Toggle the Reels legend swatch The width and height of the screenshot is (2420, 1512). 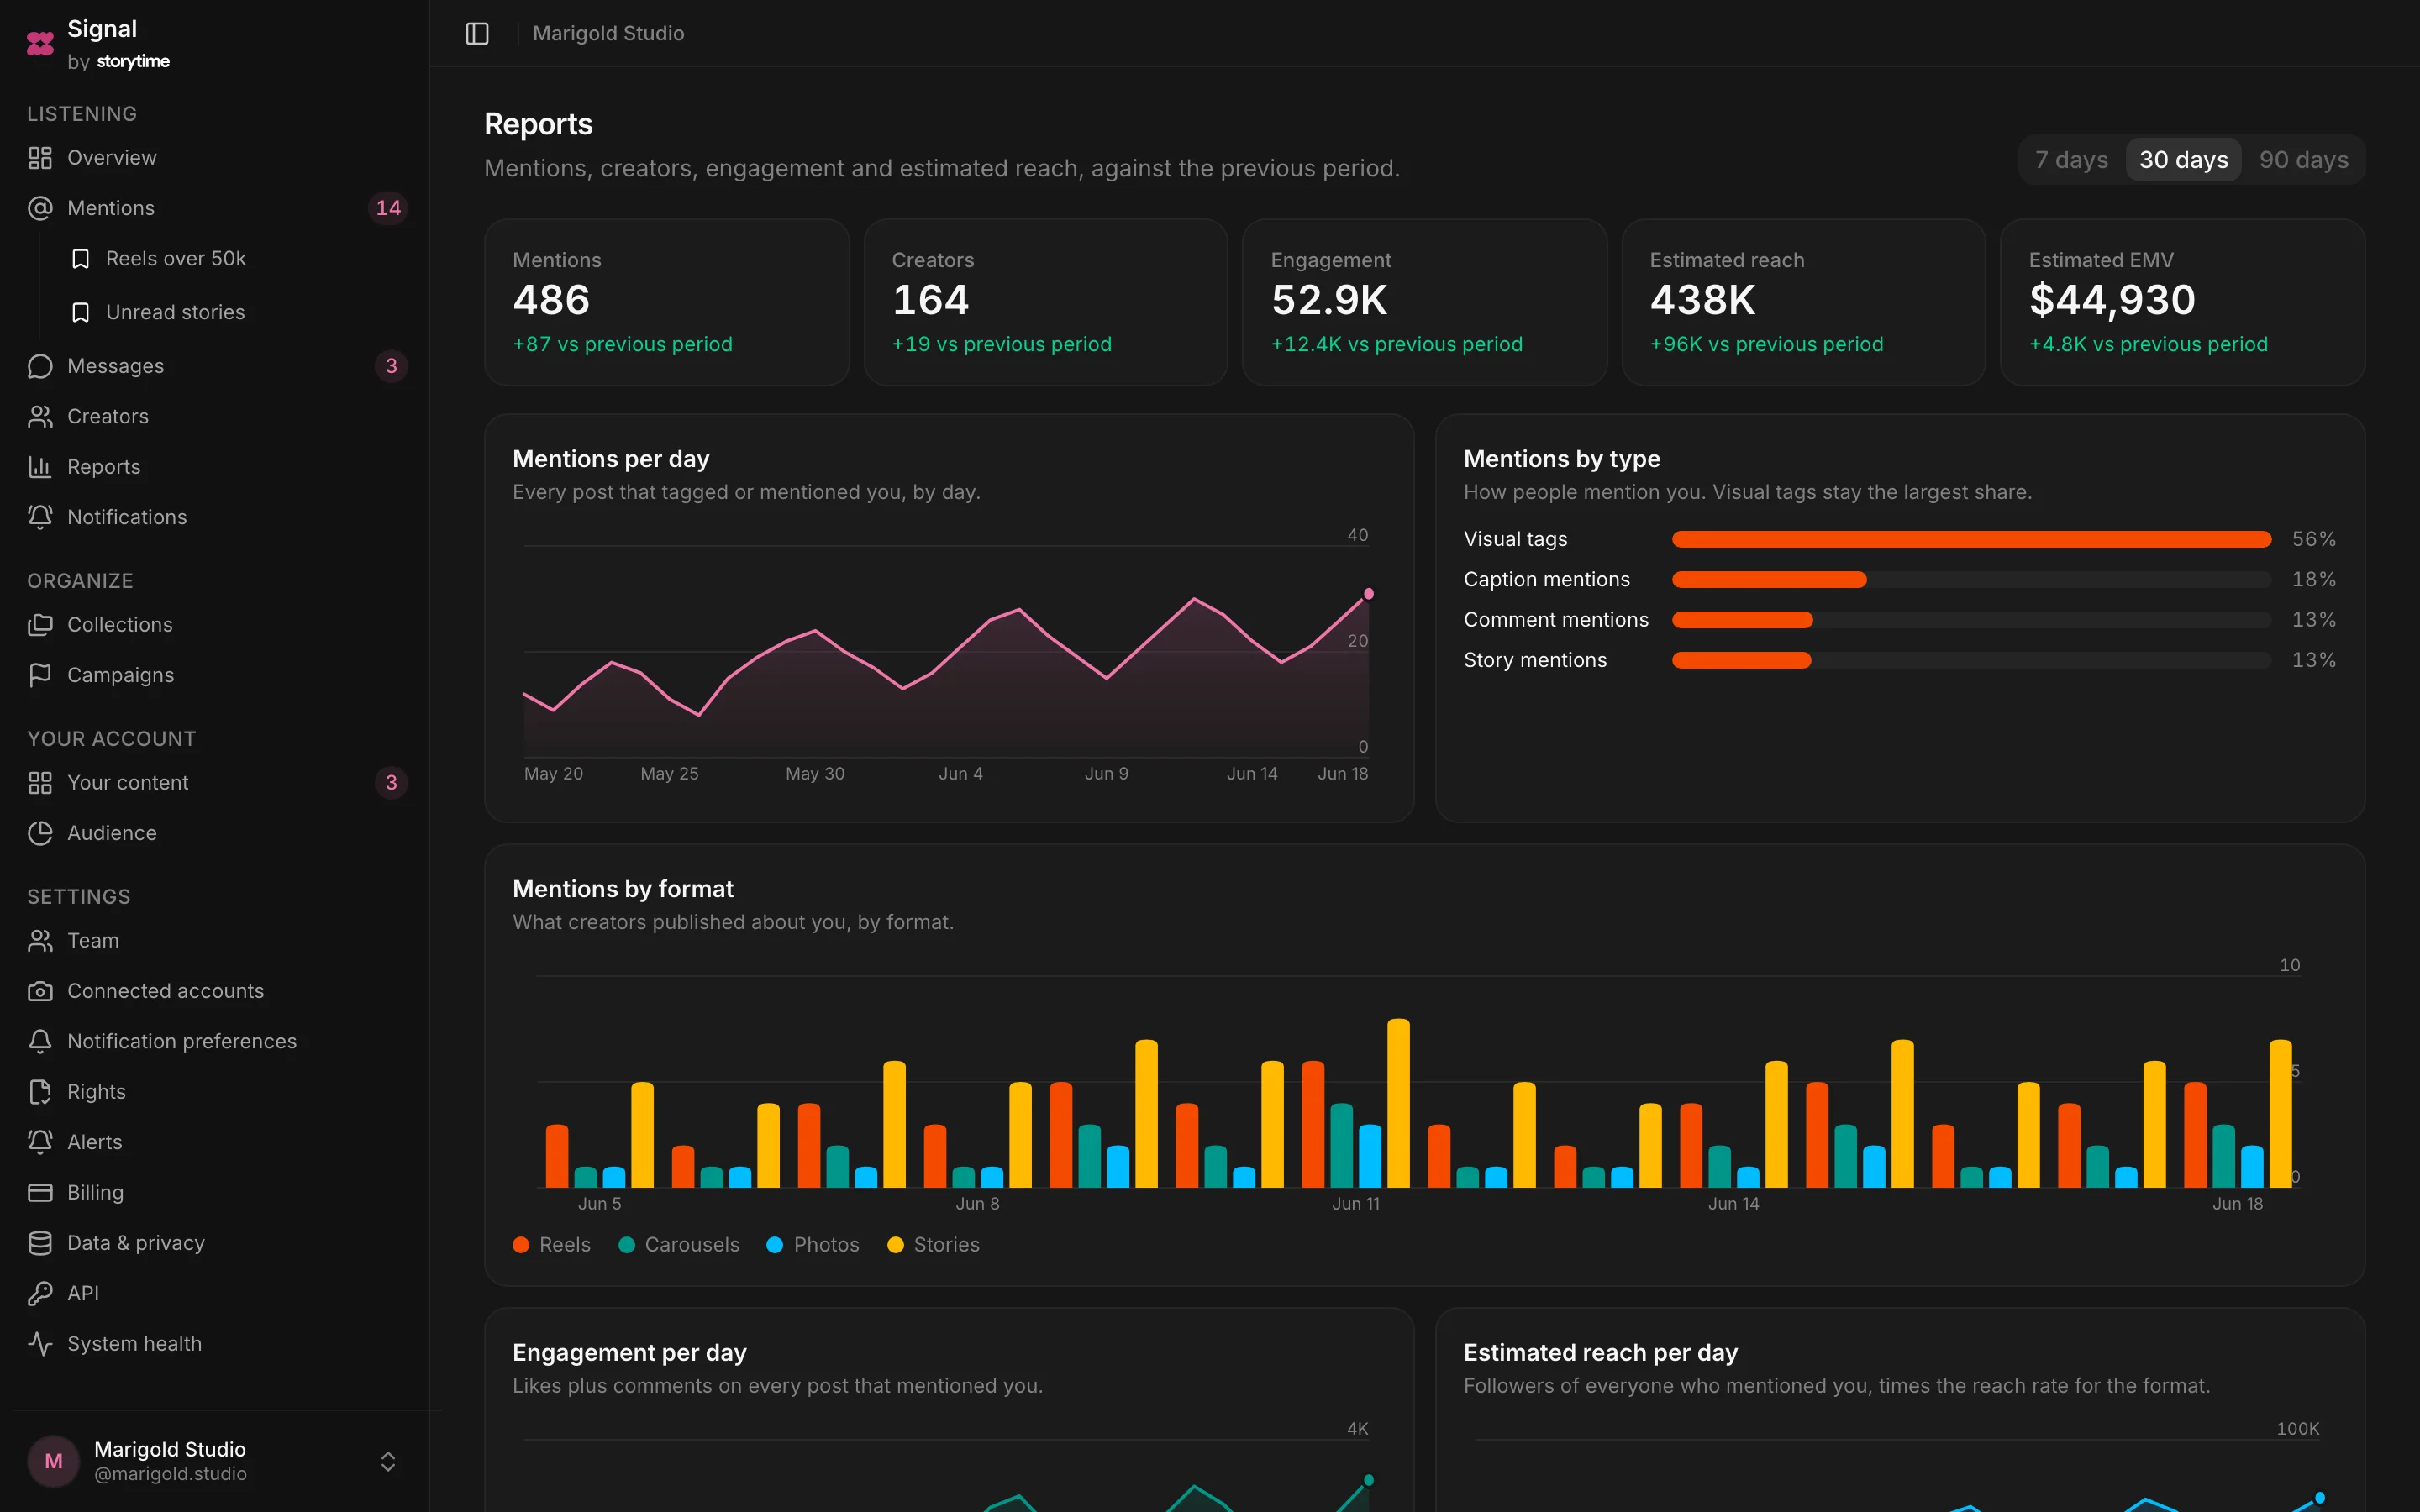click(521, 1245)
